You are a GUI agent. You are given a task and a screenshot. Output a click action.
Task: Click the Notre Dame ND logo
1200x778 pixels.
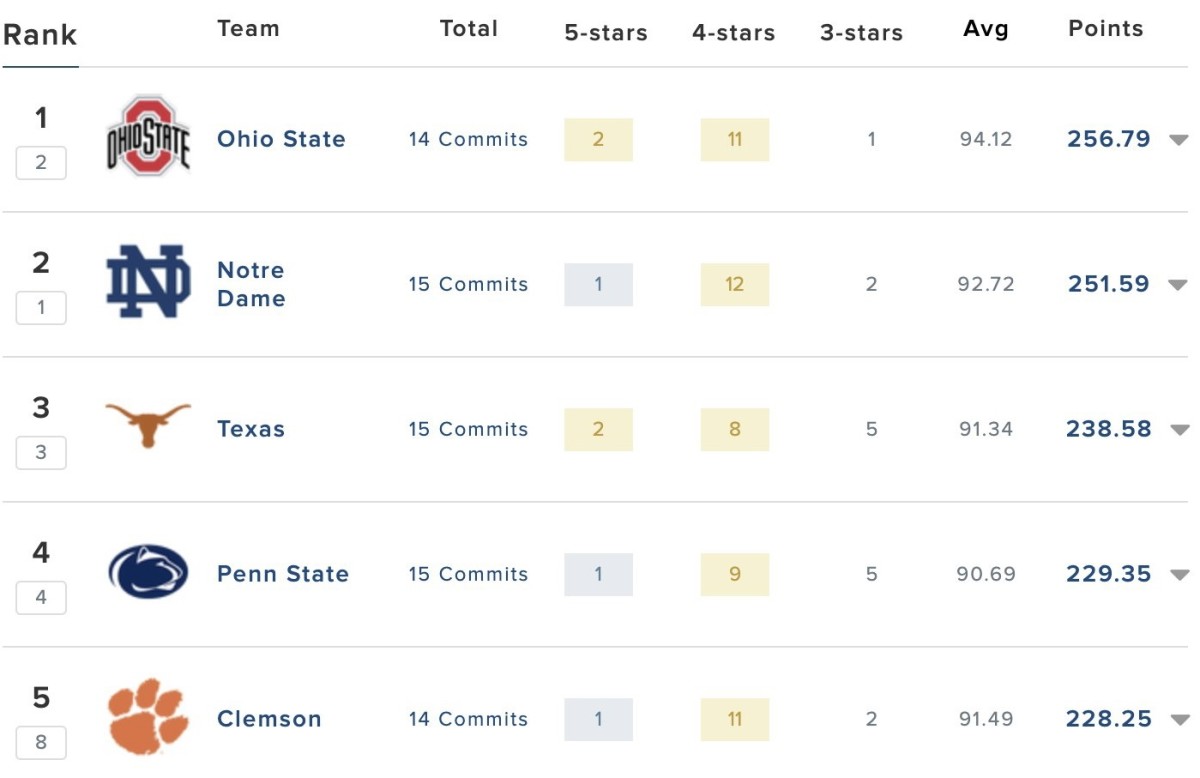point(148,282)
